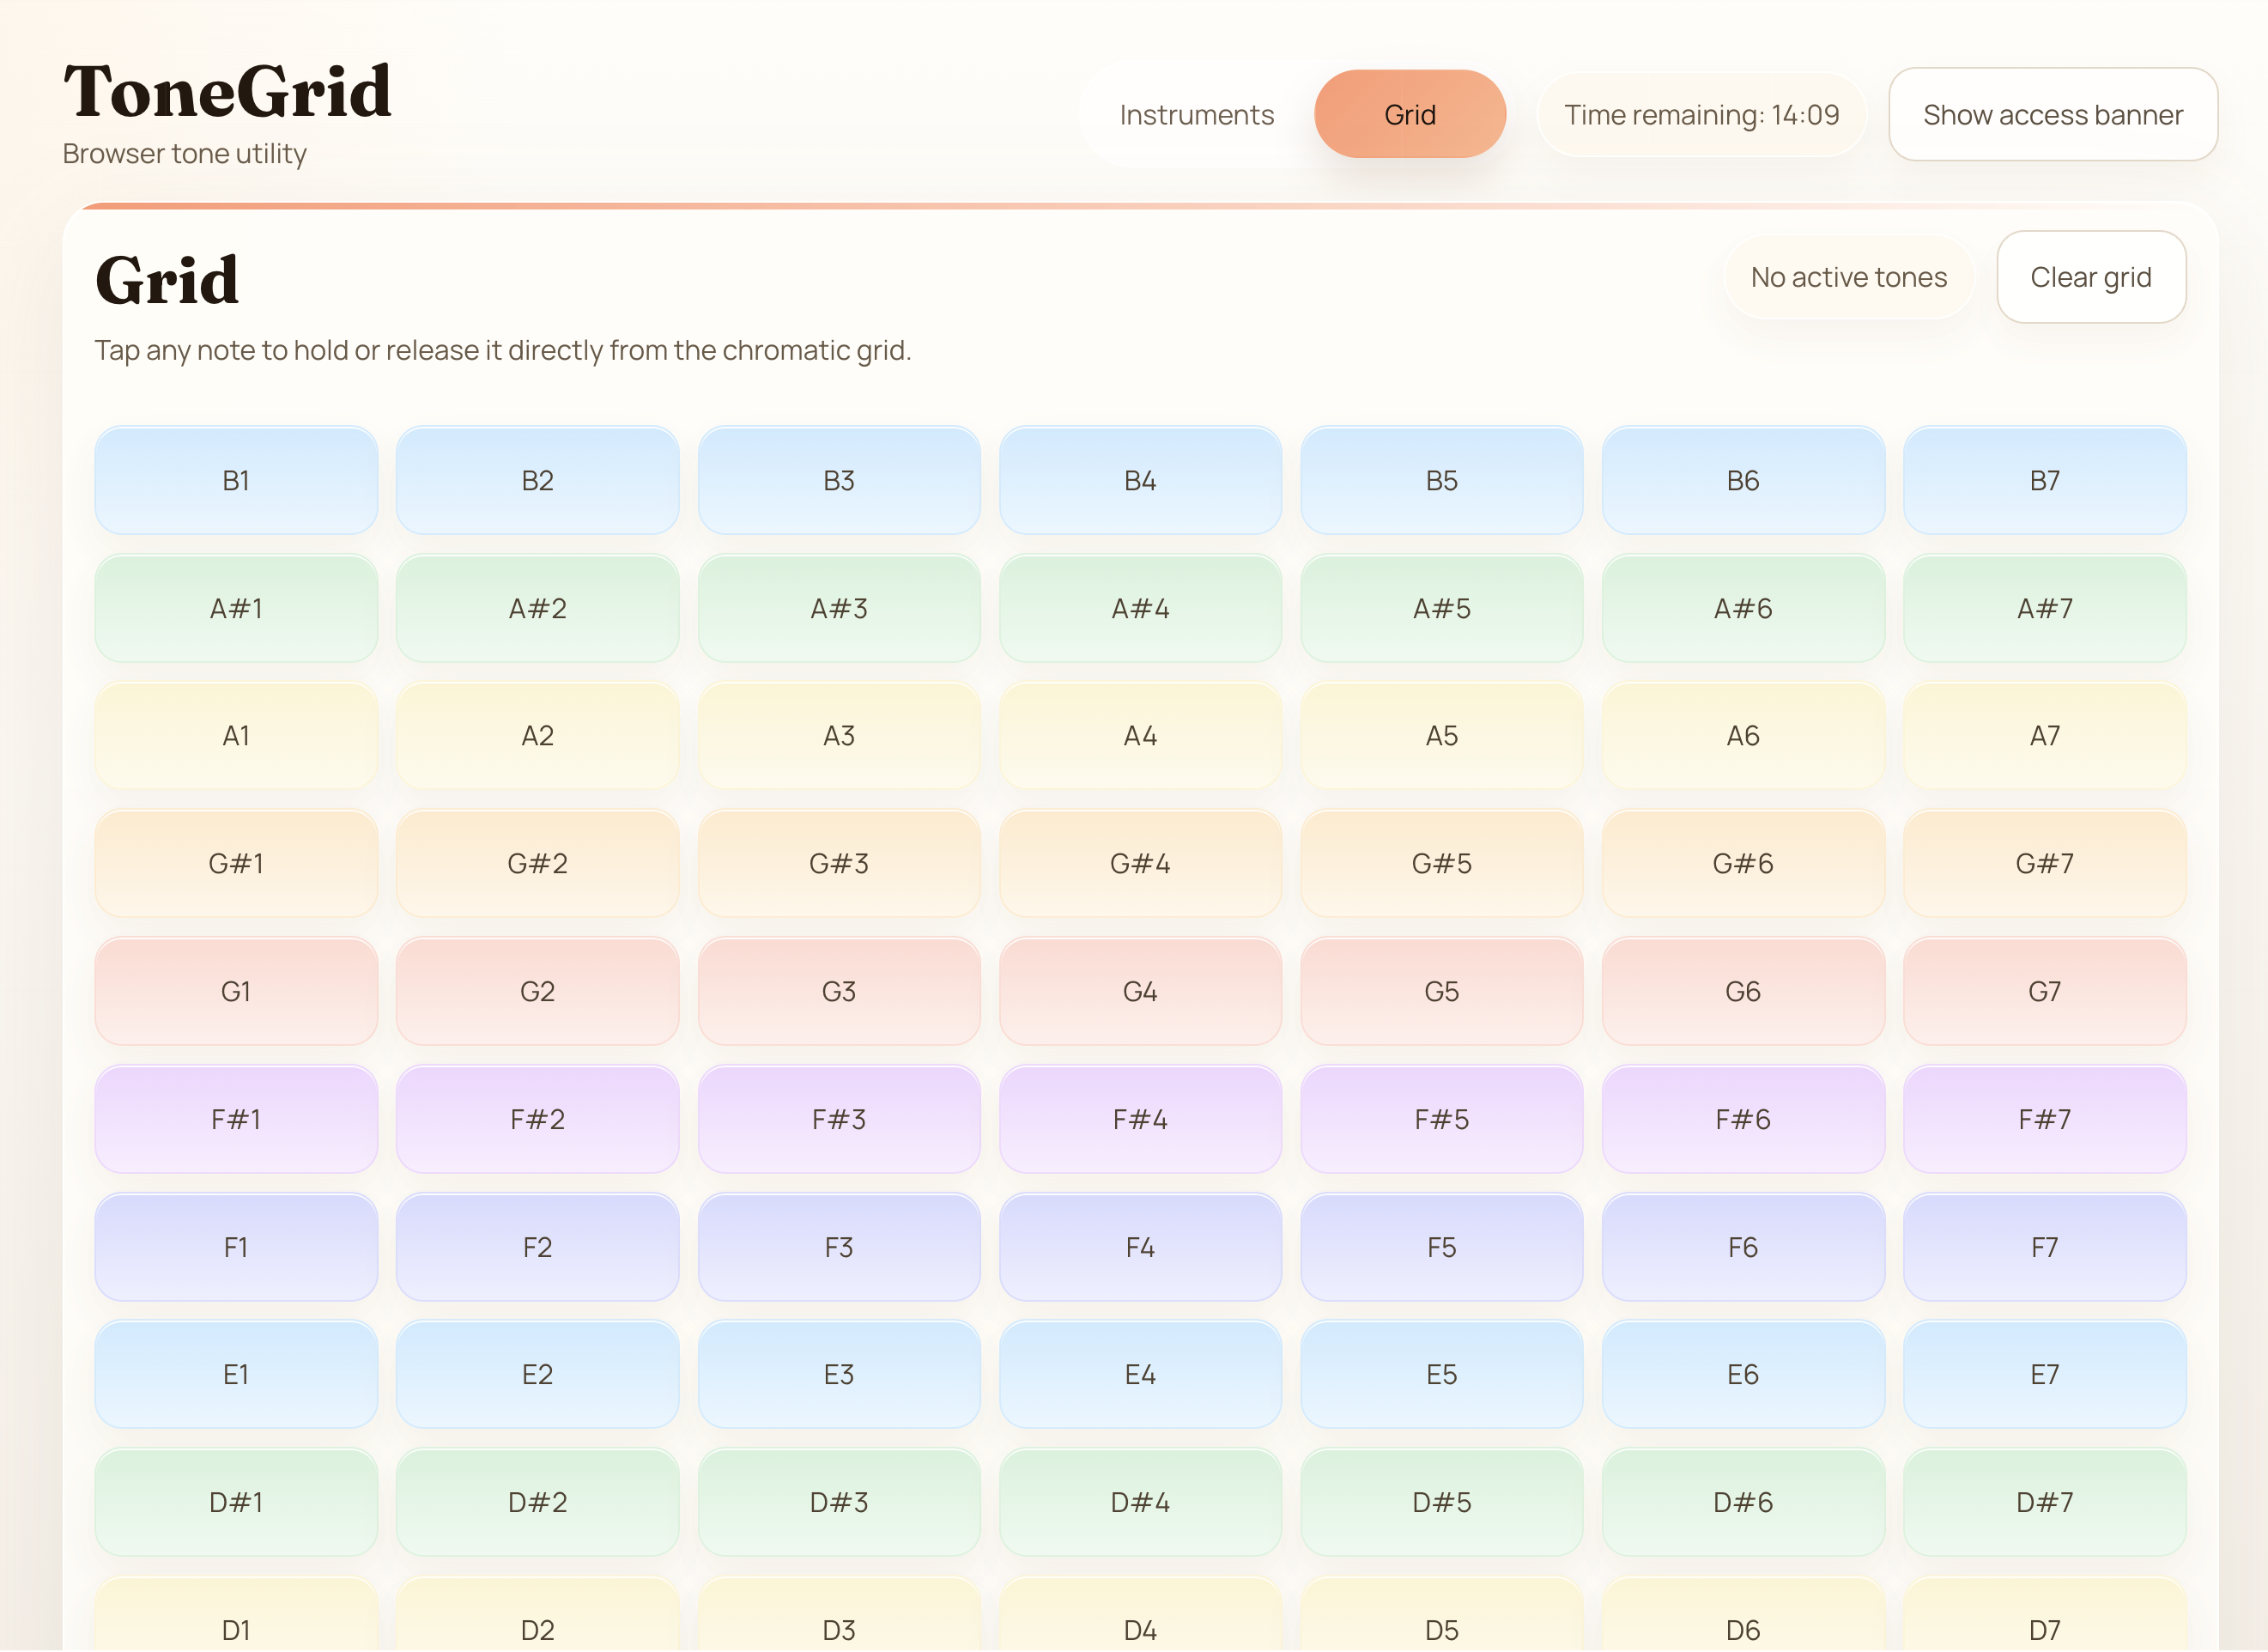Hold the G#7 note pad

tap(2044, 863)
